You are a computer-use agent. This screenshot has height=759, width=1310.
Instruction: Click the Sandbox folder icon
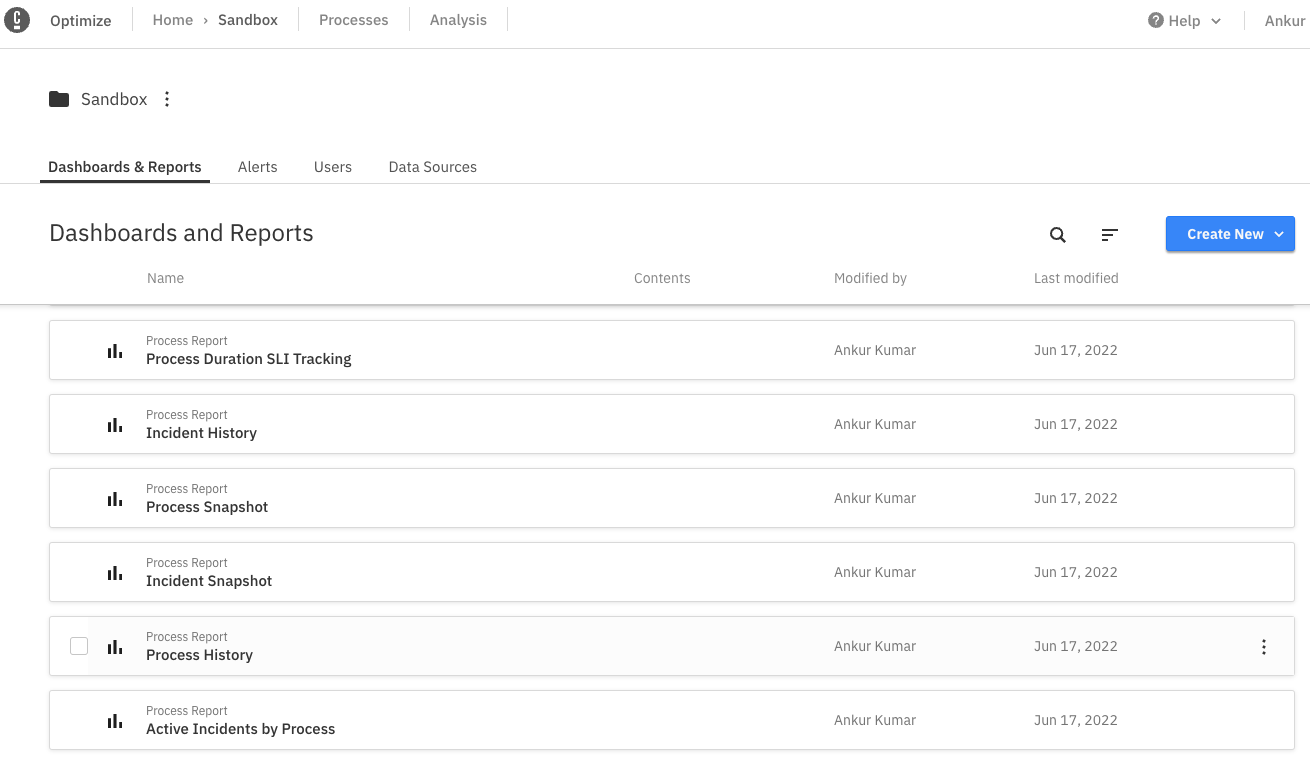59,99
